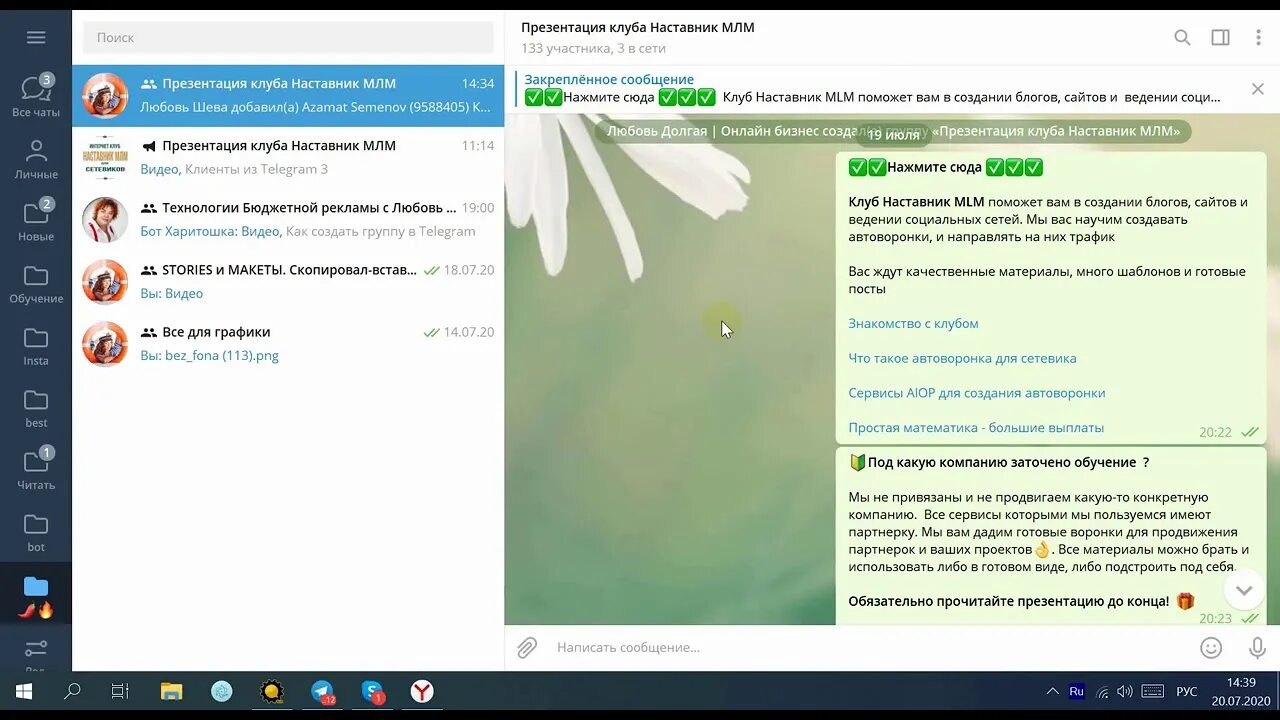
Task: Select the blue folder with fire emoji
Action: coord(36,596)
